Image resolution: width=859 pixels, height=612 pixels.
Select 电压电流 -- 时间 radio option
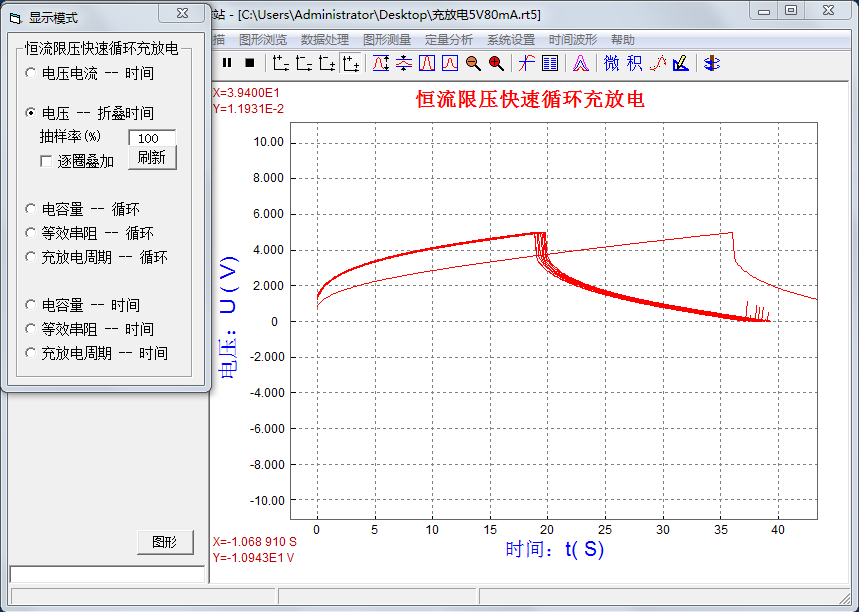pyautogui.click(x=31, y=73)
